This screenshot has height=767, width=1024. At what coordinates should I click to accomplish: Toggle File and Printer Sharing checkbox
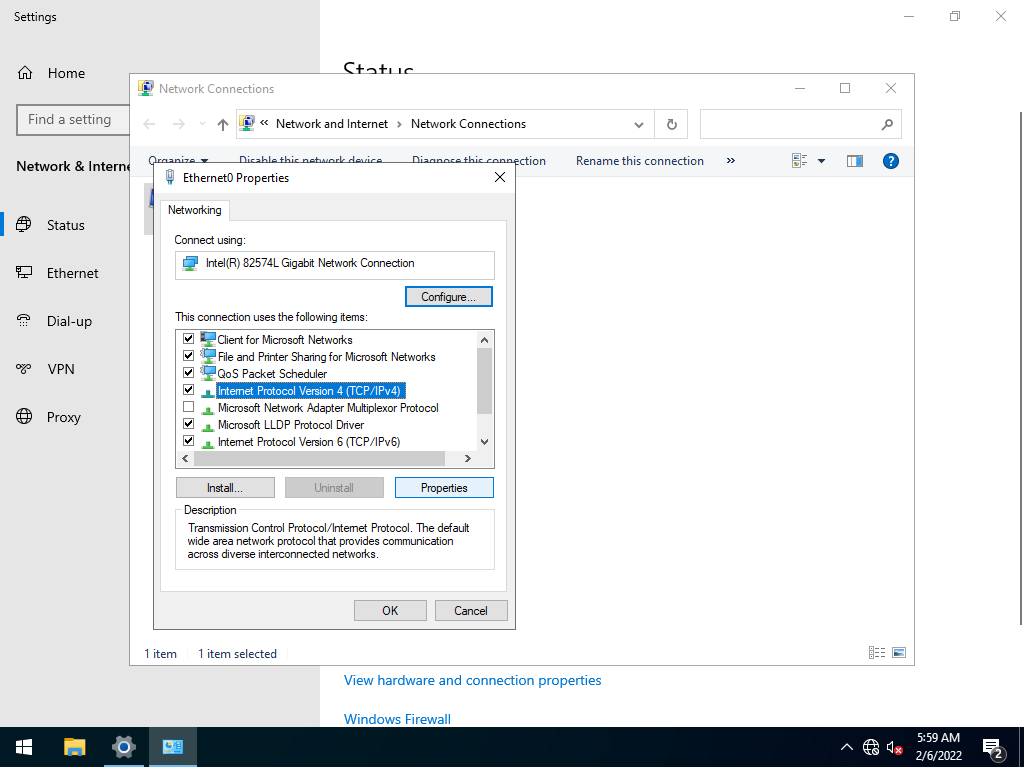click(x=189, y=355)
